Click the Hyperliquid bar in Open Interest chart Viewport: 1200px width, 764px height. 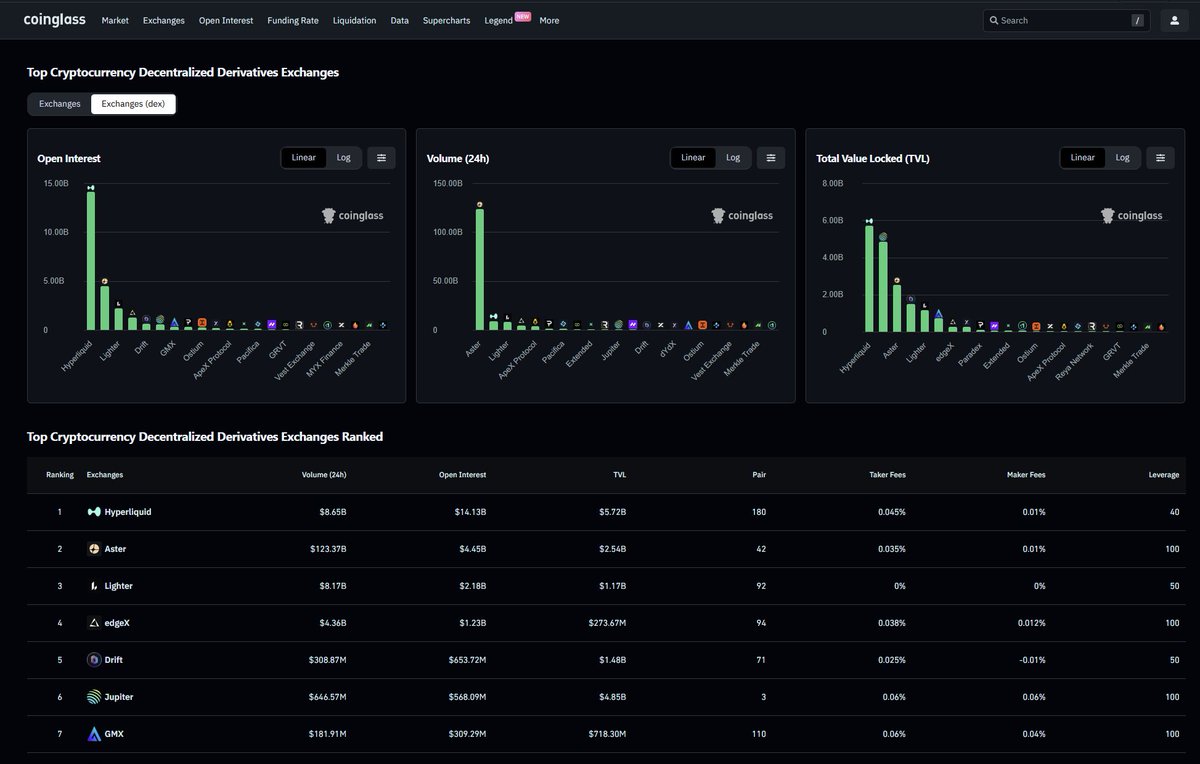(x=91, y=261)
